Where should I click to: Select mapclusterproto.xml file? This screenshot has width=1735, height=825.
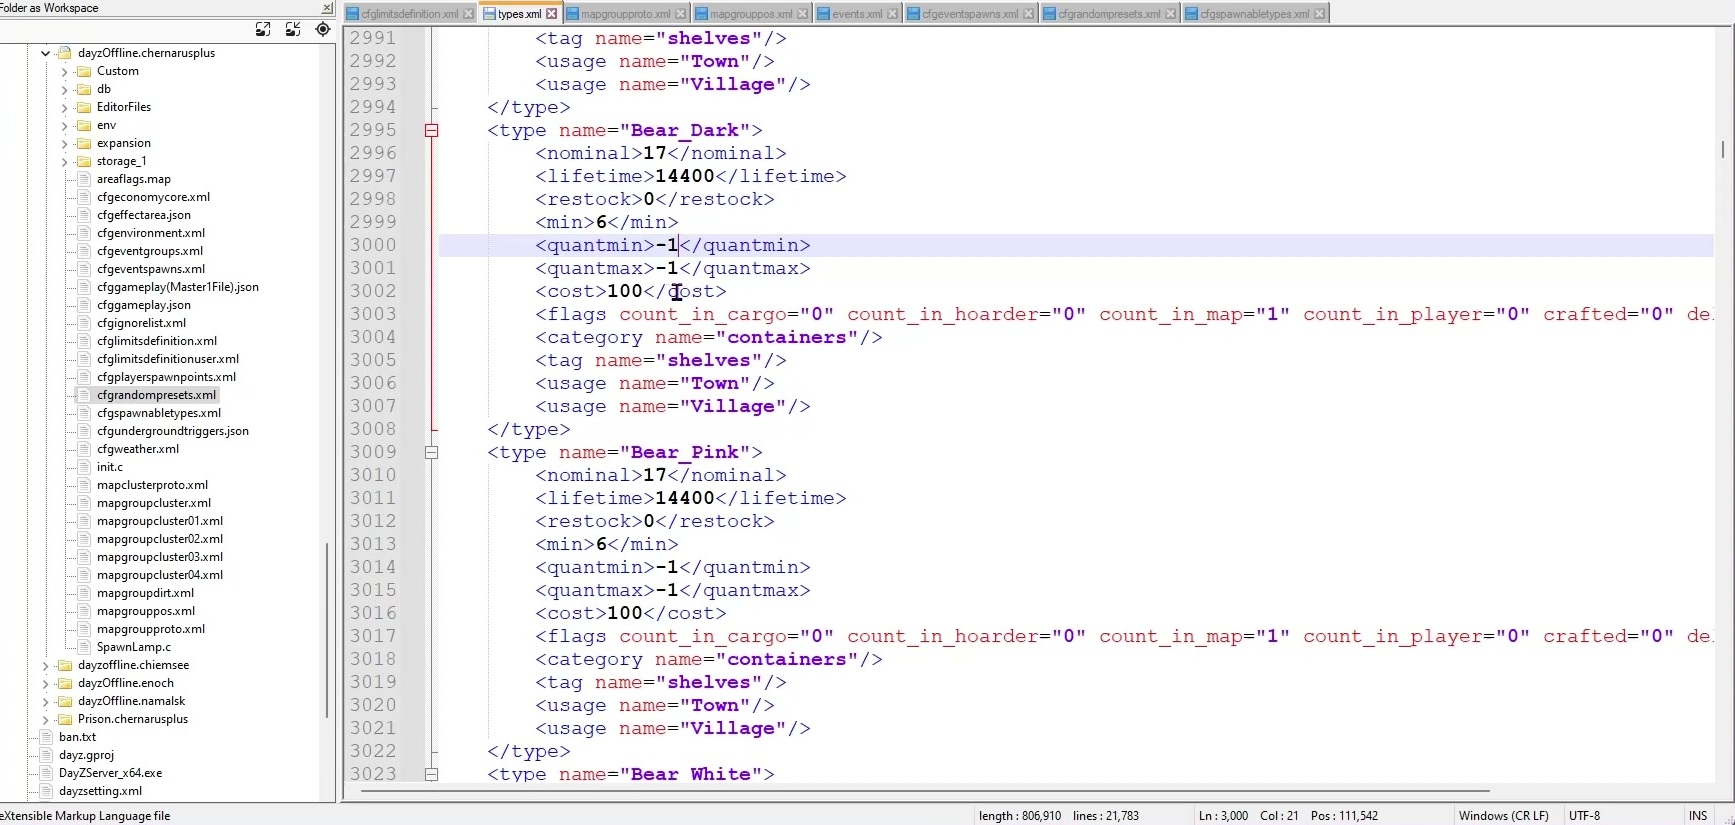click(x=152, y=485)
